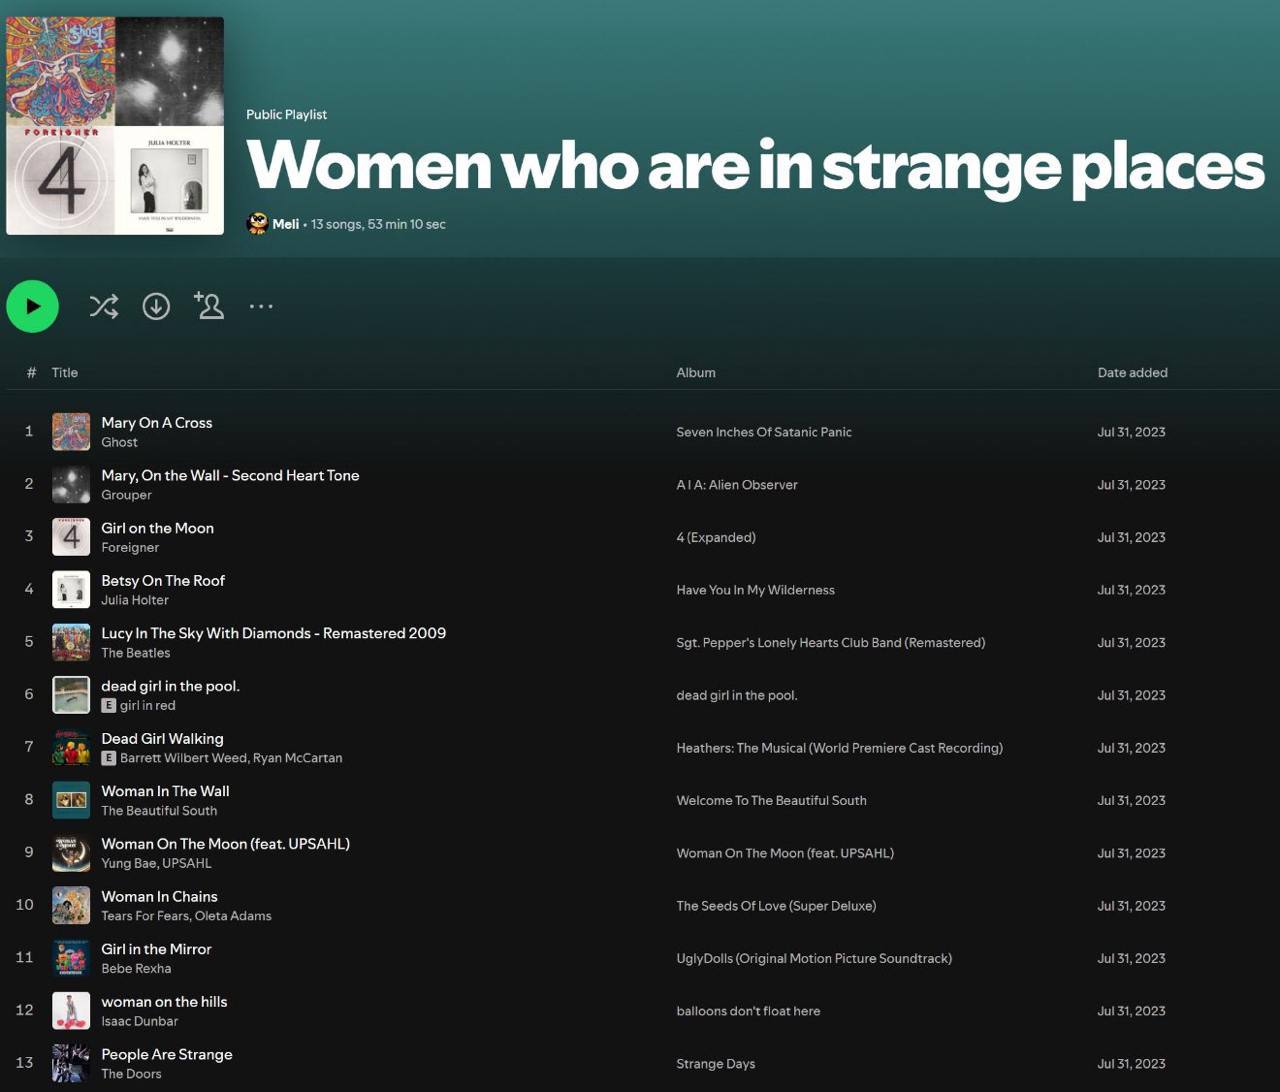Click the Girl on the Moon album art
The width and height of the screenshot is (1280, 1092).
pyautogui.click(x=71, y=537)
